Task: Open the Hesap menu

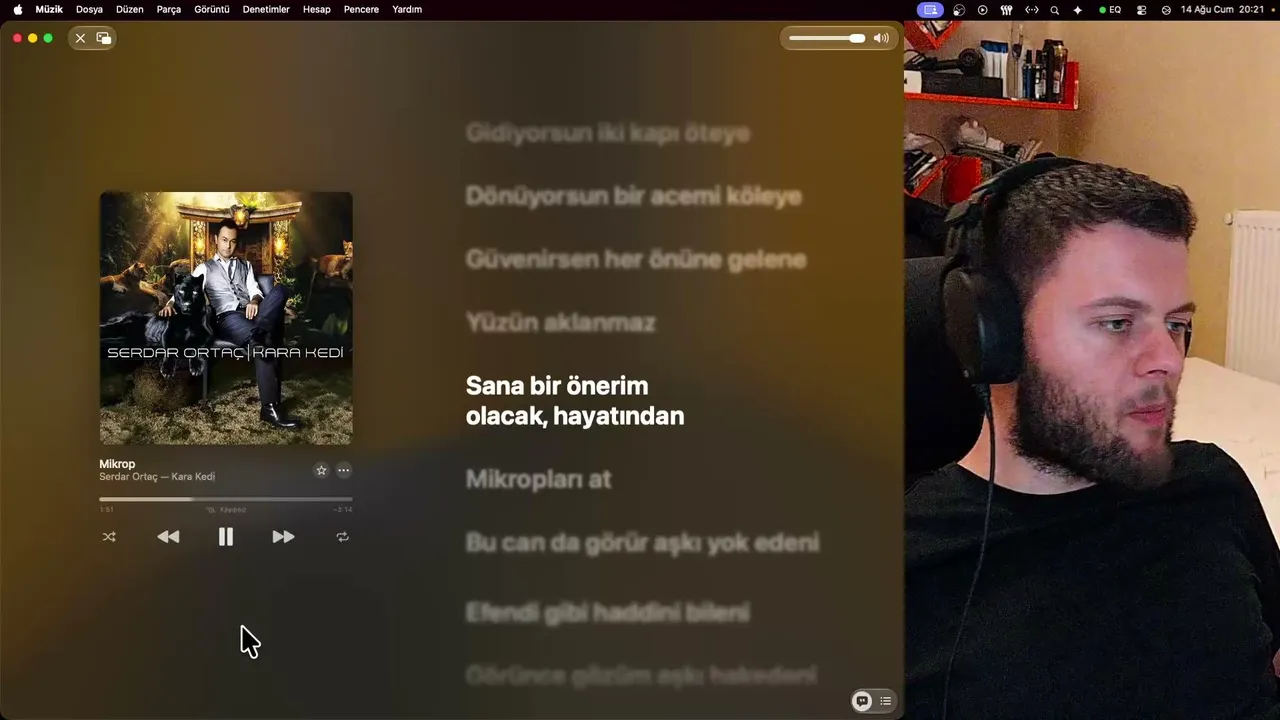Action: tap(317, 9)
